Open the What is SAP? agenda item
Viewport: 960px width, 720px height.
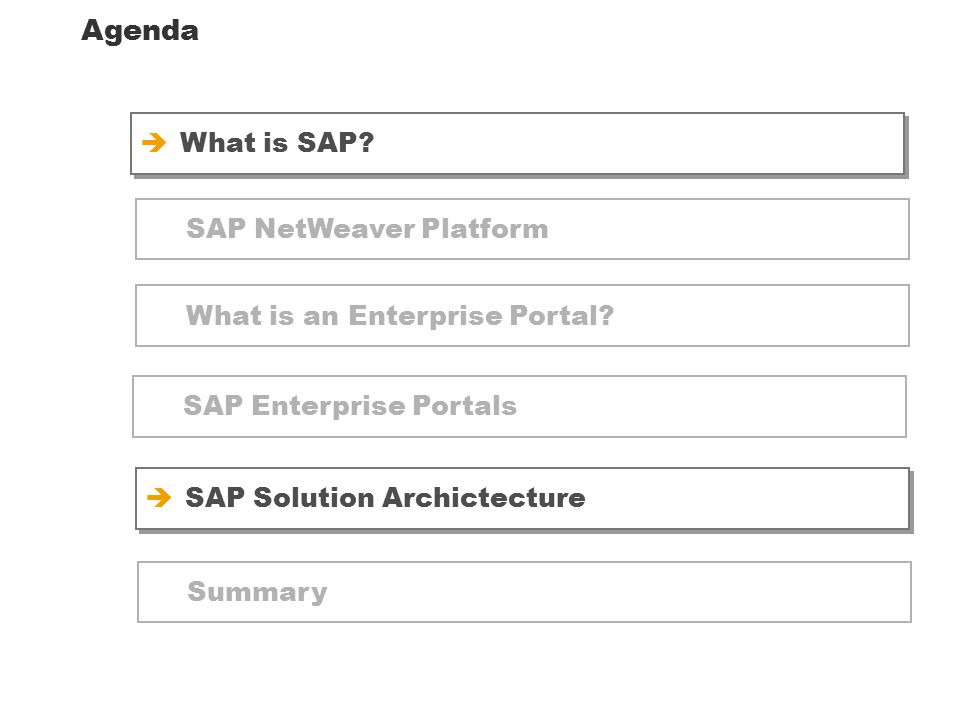pyautogui.click(x=517, y=143)
